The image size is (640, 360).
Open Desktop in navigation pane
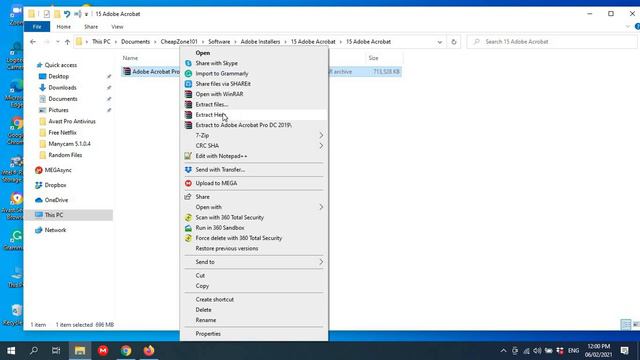[x=58, y=76]
